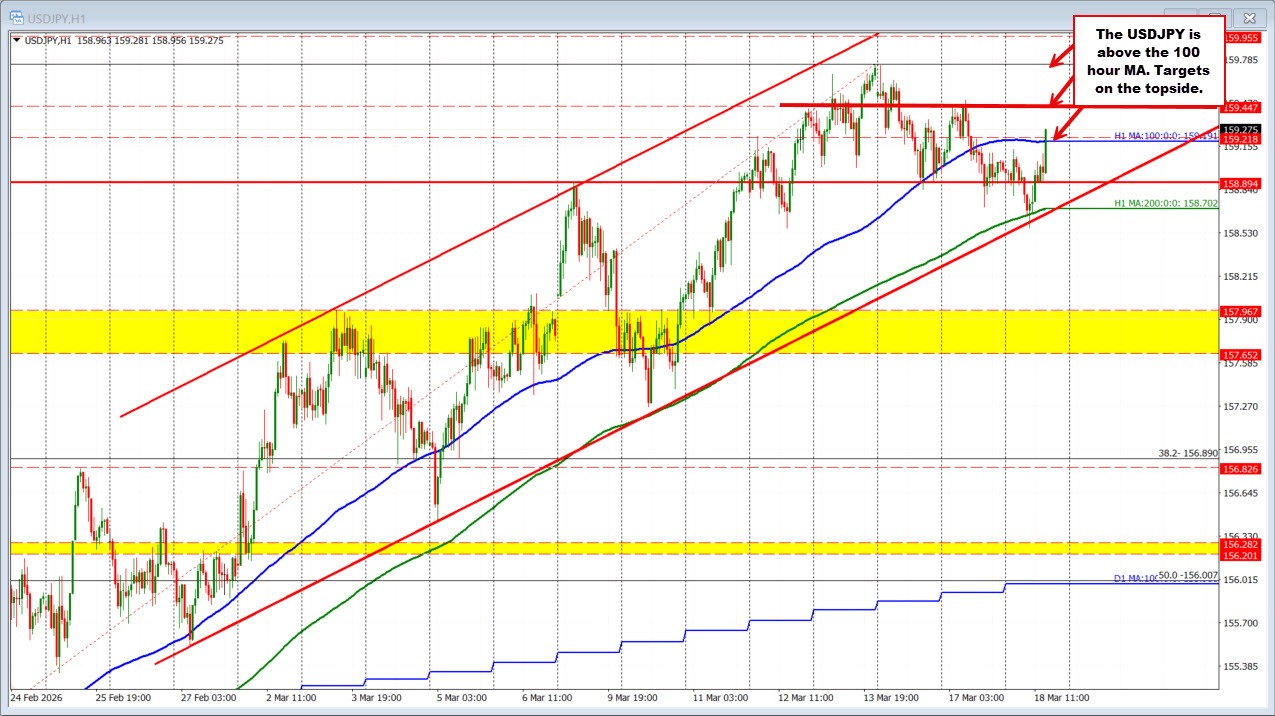This screenshot has width=1275, height=716.
Task: Click the black 159.275 current price label
Action: point(1240,128)
